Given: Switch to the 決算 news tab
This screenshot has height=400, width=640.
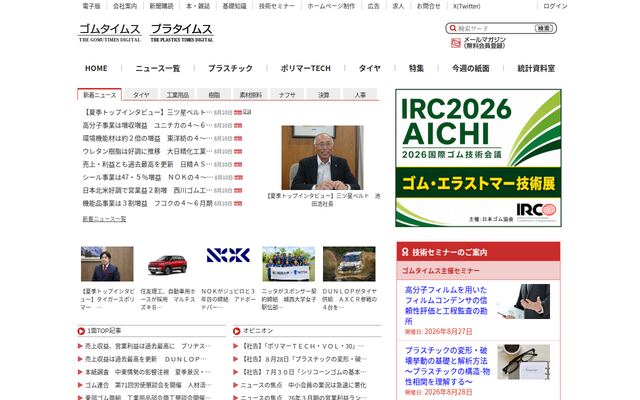Looking at the screenshot, I should click(323, 95).
